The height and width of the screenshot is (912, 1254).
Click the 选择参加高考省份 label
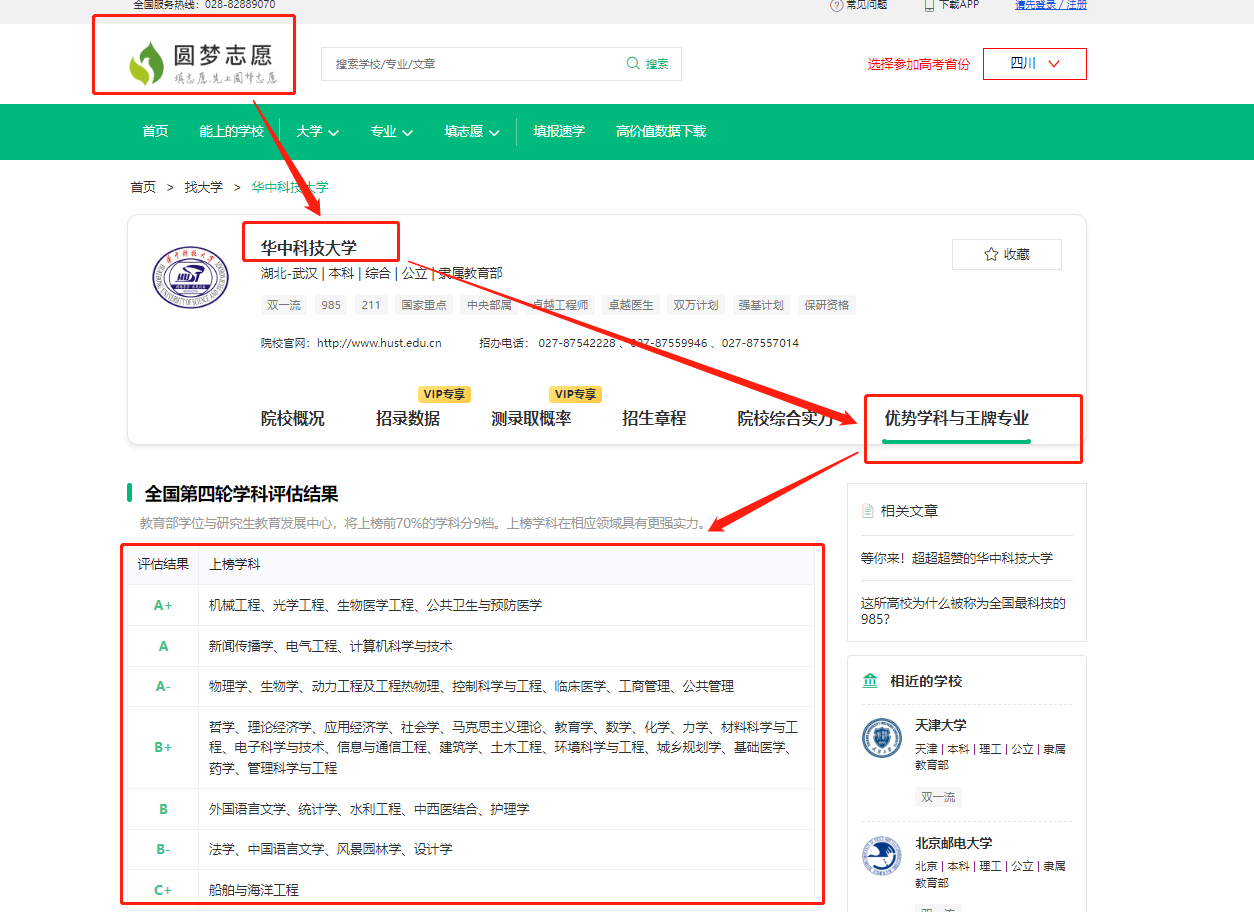(x=919, y=64)
